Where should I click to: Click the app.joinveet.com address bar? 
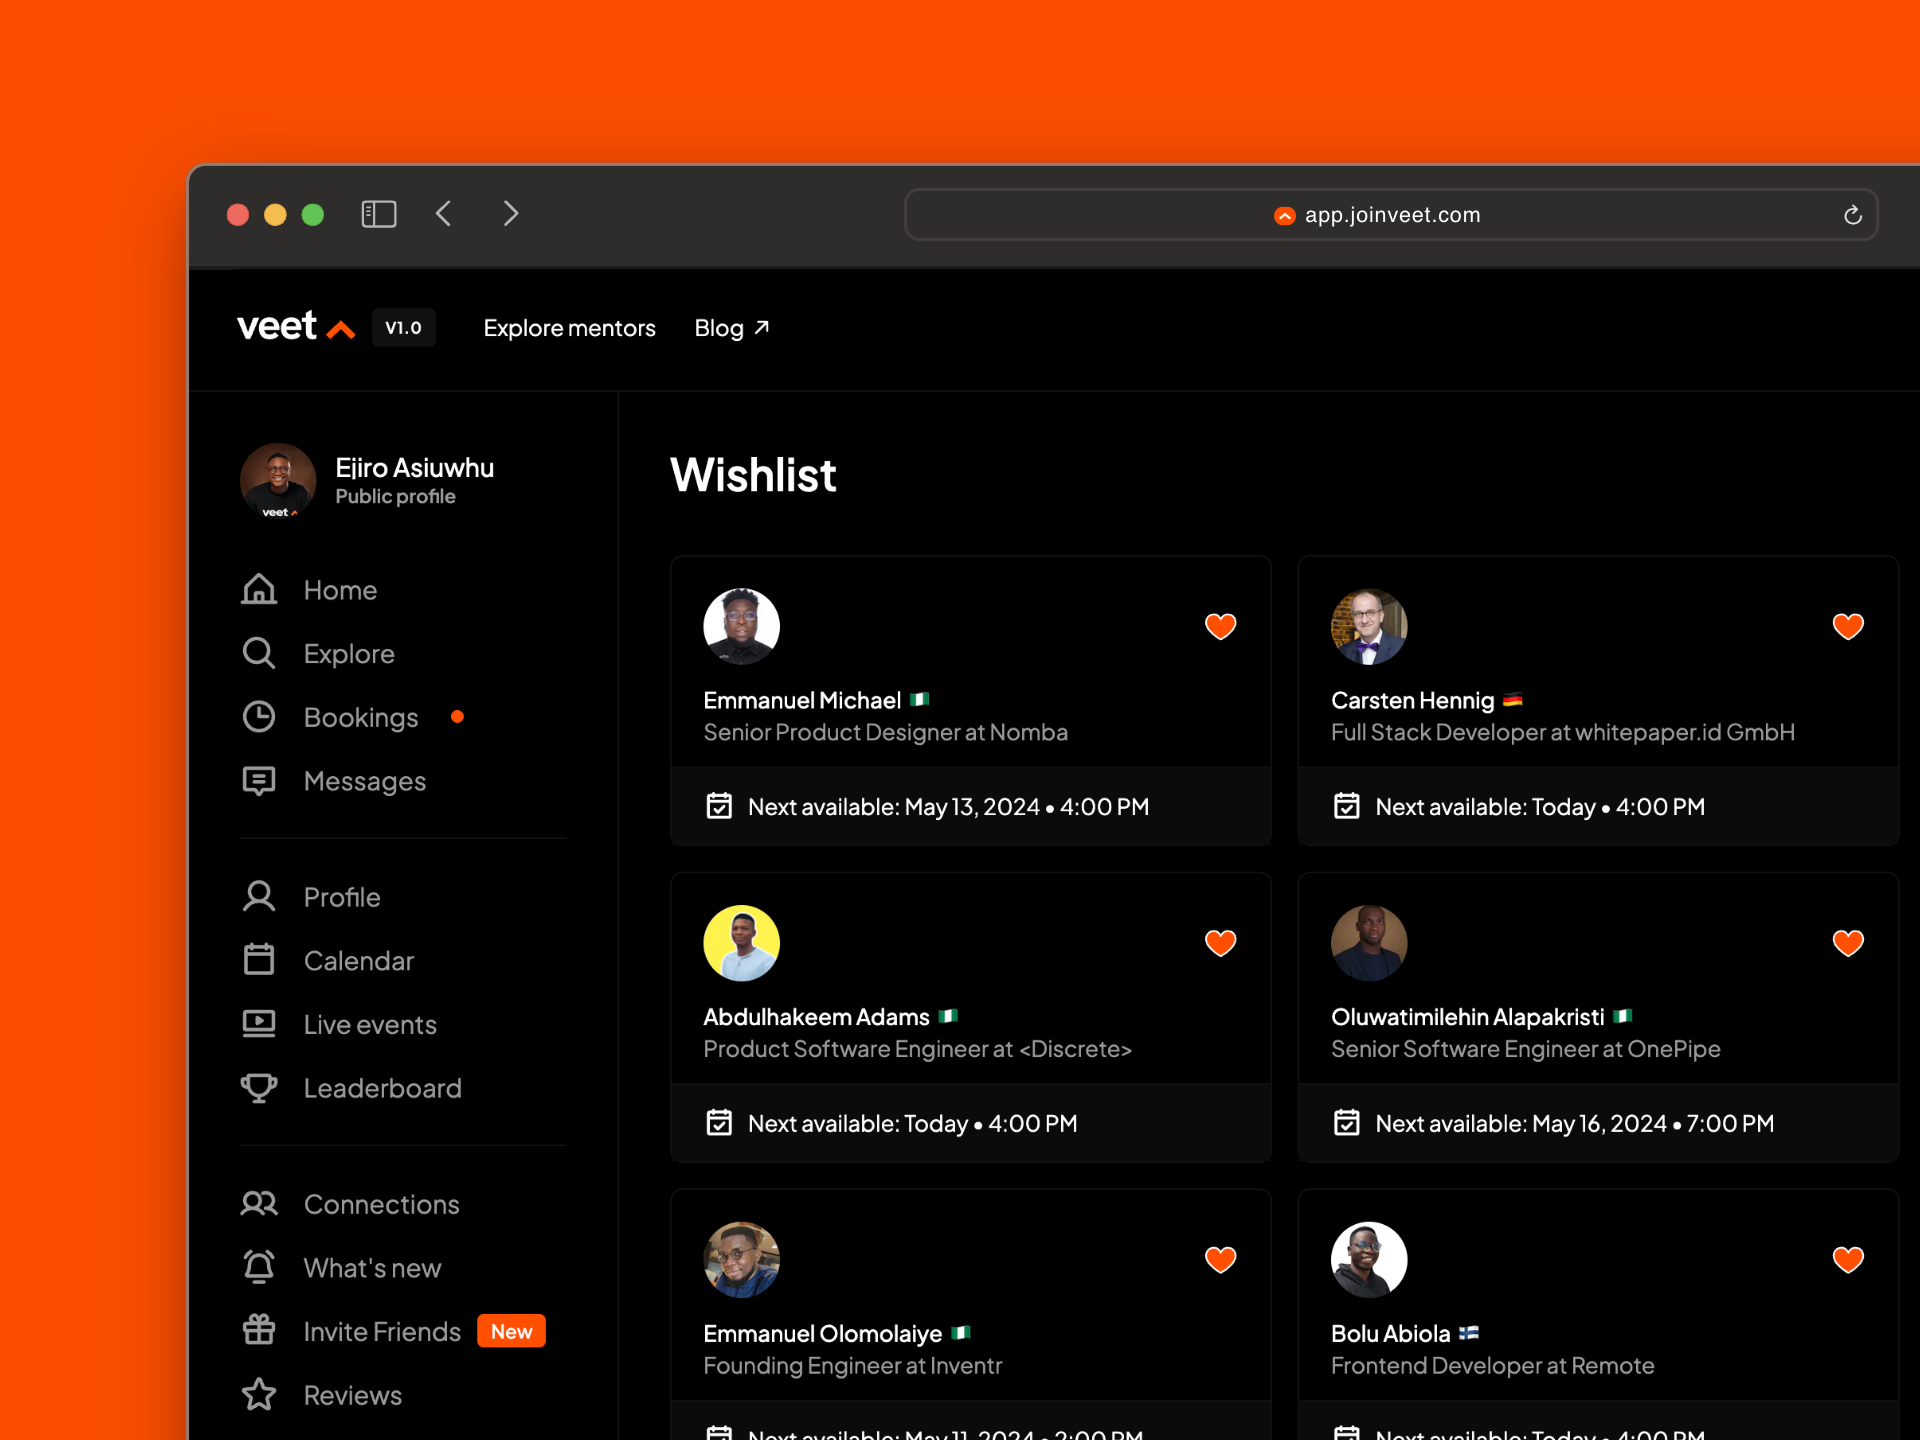[x=1391, y=215]
